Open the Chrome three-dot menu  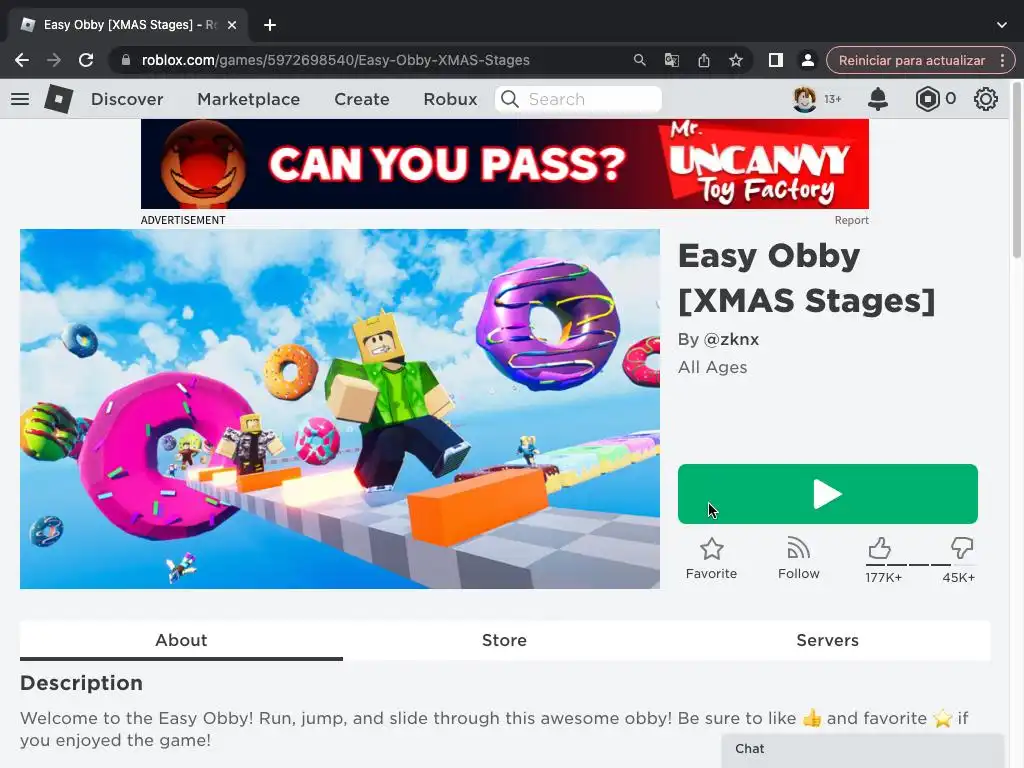[1002, 60]
